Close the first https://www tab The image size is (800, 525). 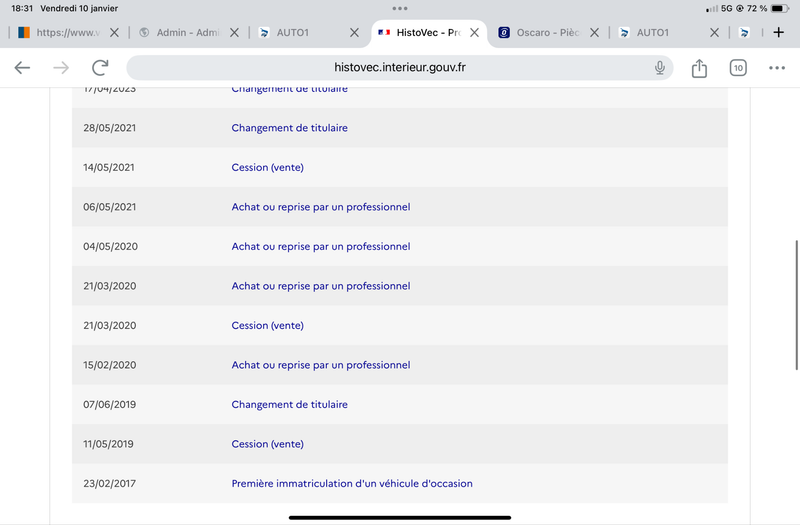pos(114,33)
